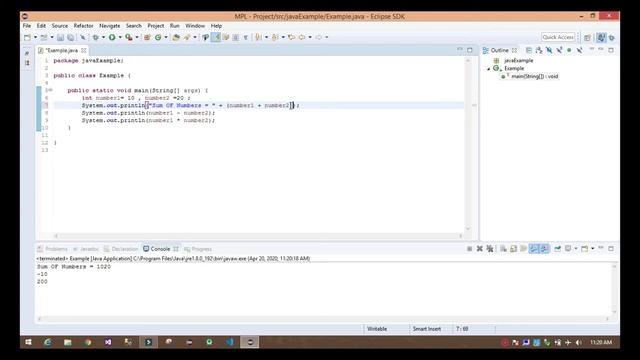Image resolution: width=640 pixels, height=360 pixels.
Task: Click the New Java Package icon
Action: pos(147,37)
